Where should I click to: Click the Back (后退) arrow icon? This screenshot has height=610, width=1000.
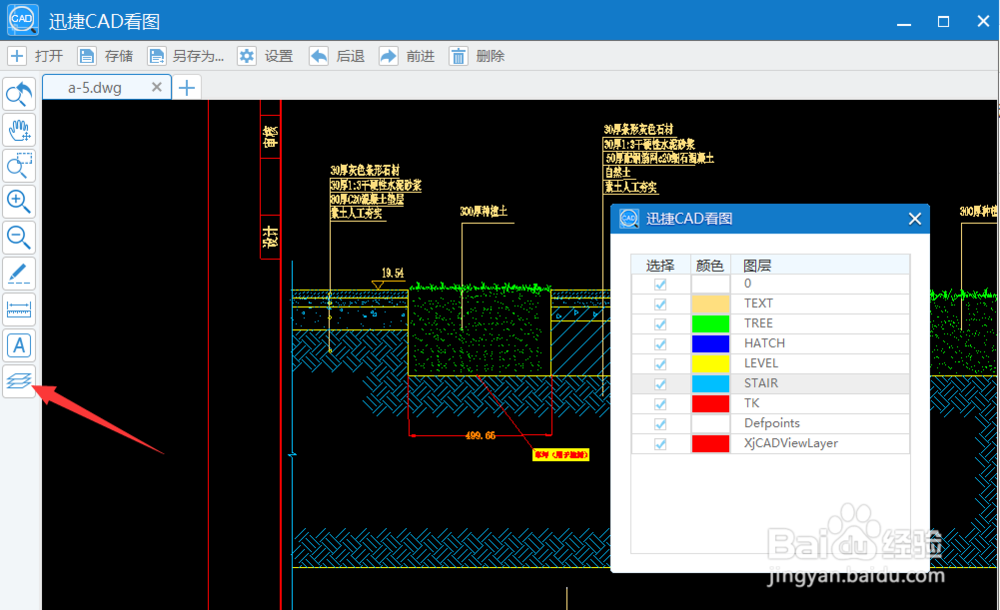[x=318, y=56]
